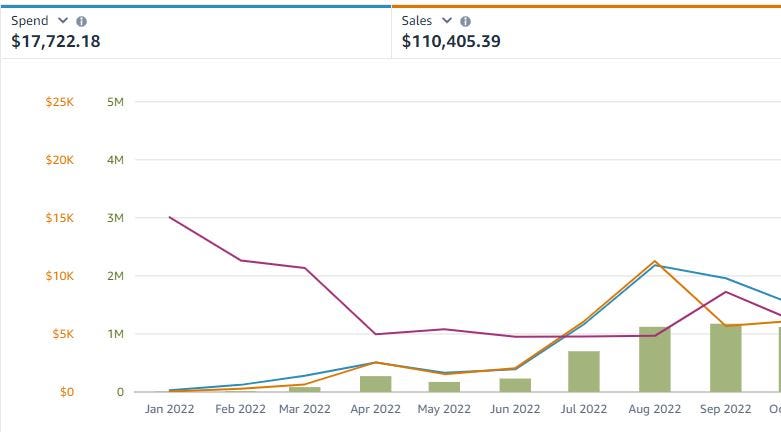Image resolution: width=781 pixels, height=432 pixels.
Task: Click the Jun 2022 green bar
Action: click(x=515, y=385)
